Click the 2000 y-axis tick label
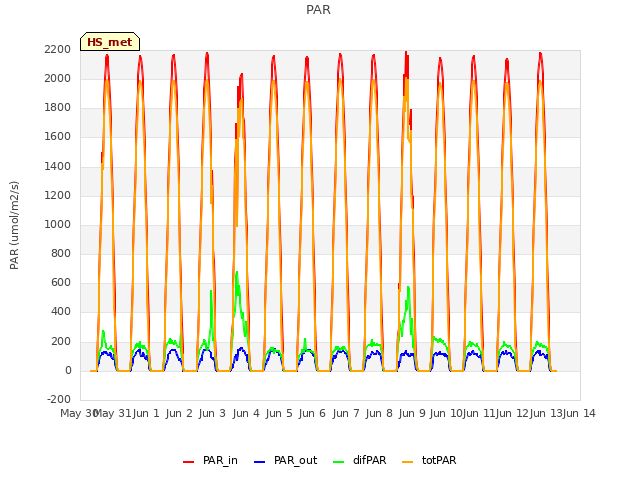 pyautogui.click(x=58, y=78)
